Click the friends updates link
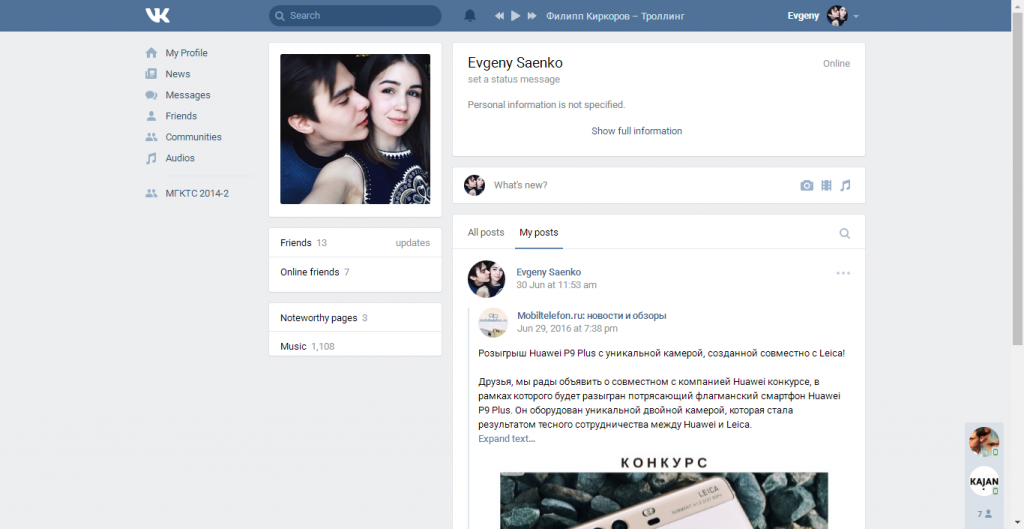This screenshot has height=529, width=1024. click(413, 243)
